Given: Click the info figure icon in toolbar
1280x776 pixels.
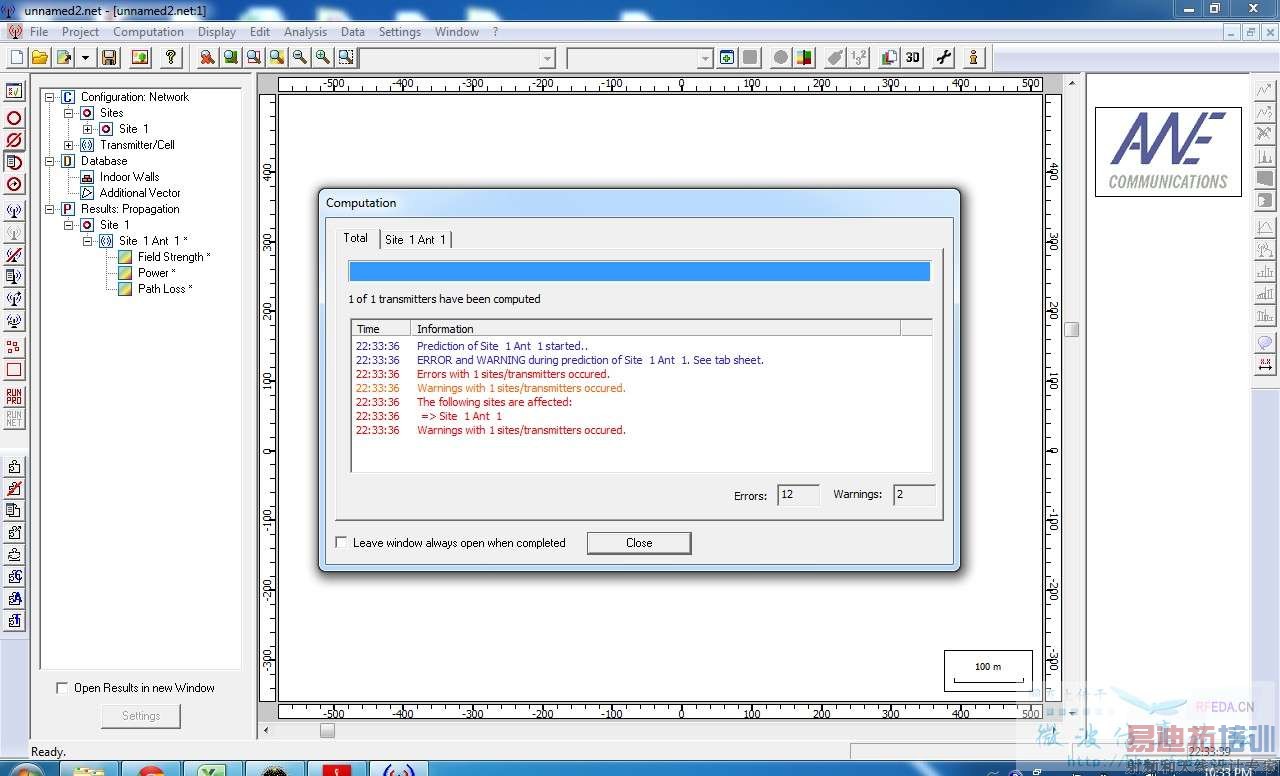Looking at the screenshot, I should (974, 58).
